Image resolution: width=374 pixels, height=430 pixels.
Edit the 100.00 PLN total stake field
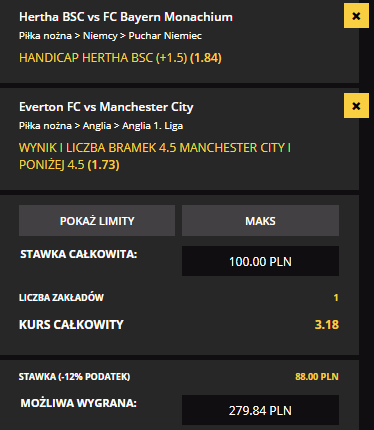pyautogui.click(x=260, y=261)
